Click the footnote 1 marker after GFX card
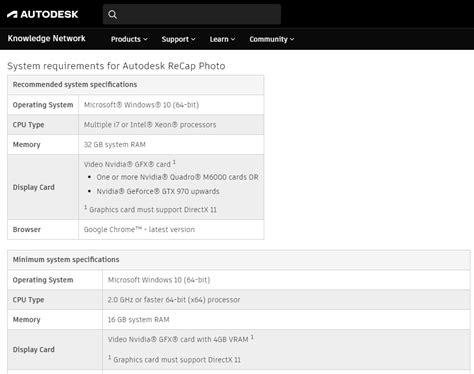The height and width of the screenshot is (374, 474). point(174,162)
